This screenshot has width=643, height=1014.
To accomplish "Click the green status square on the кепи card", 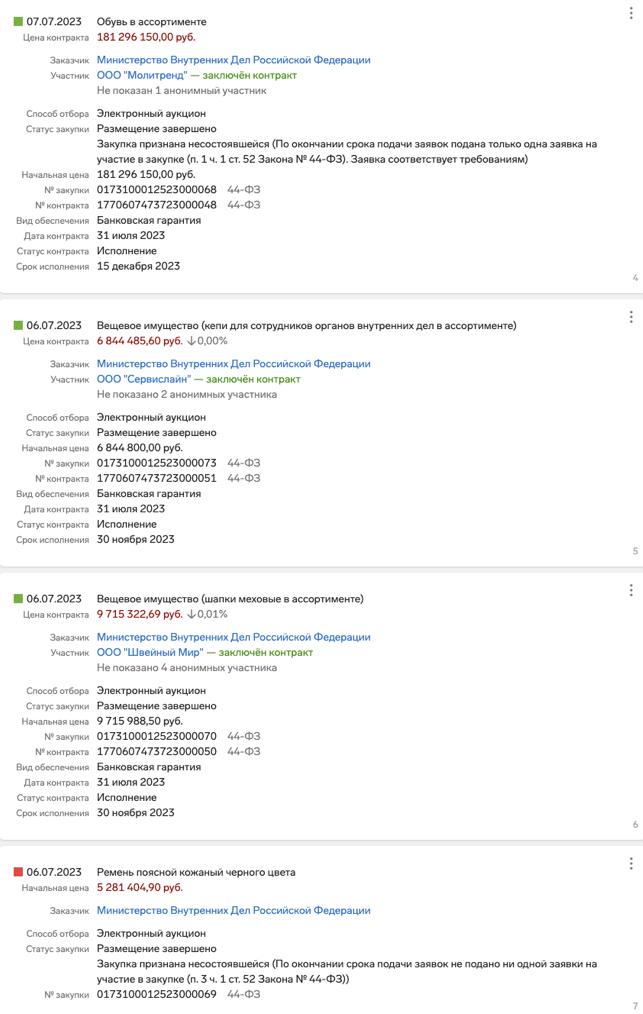I will [x=18, y=325].
